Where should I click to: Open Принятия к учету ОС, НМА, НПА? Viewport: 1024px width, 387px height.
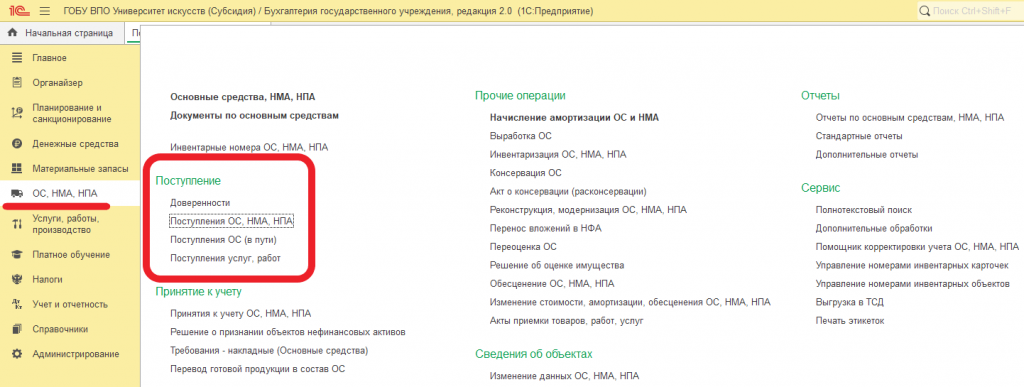(240, 313)
